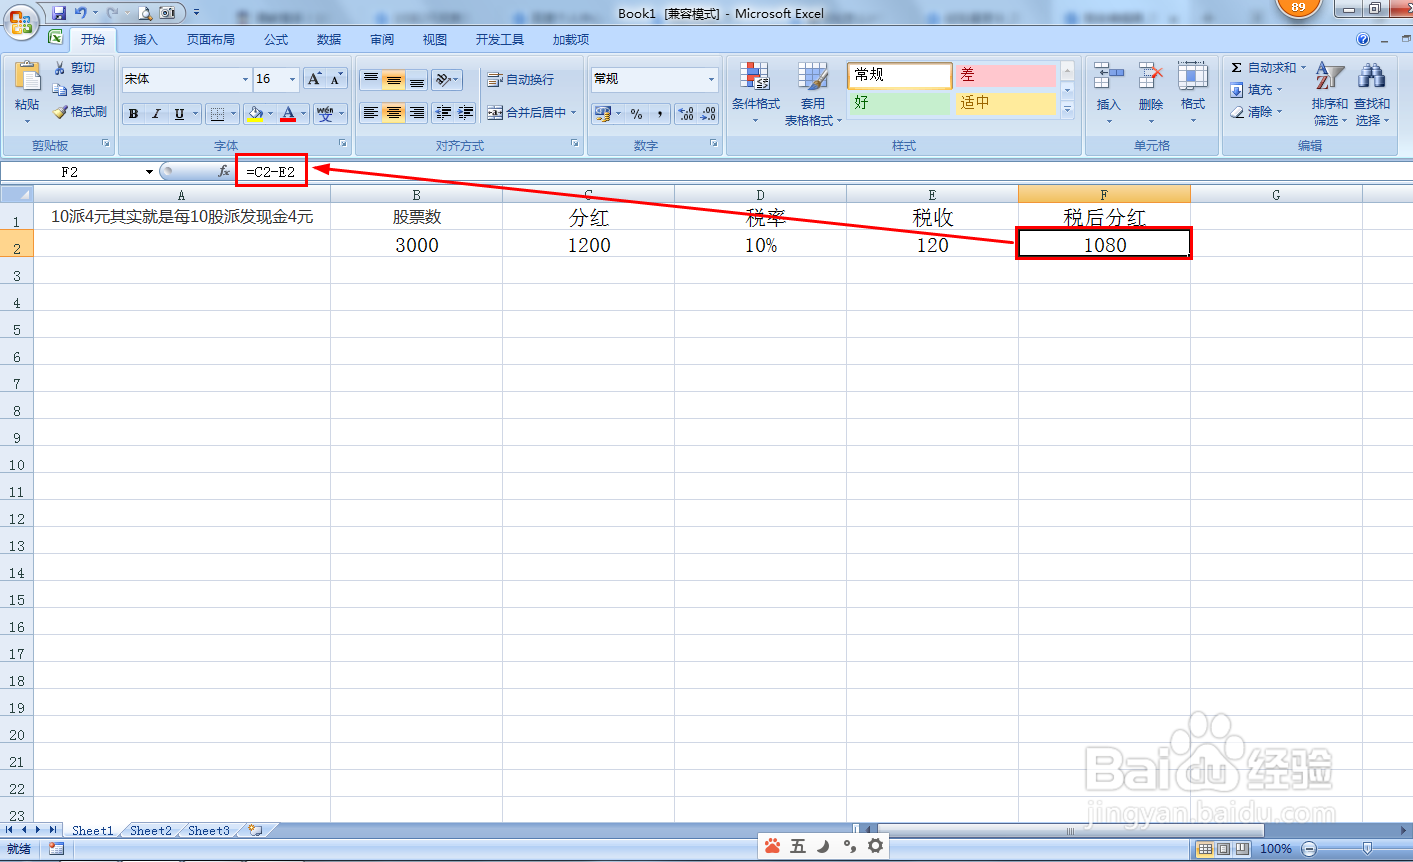Open Format cells menu icon

1192,76
